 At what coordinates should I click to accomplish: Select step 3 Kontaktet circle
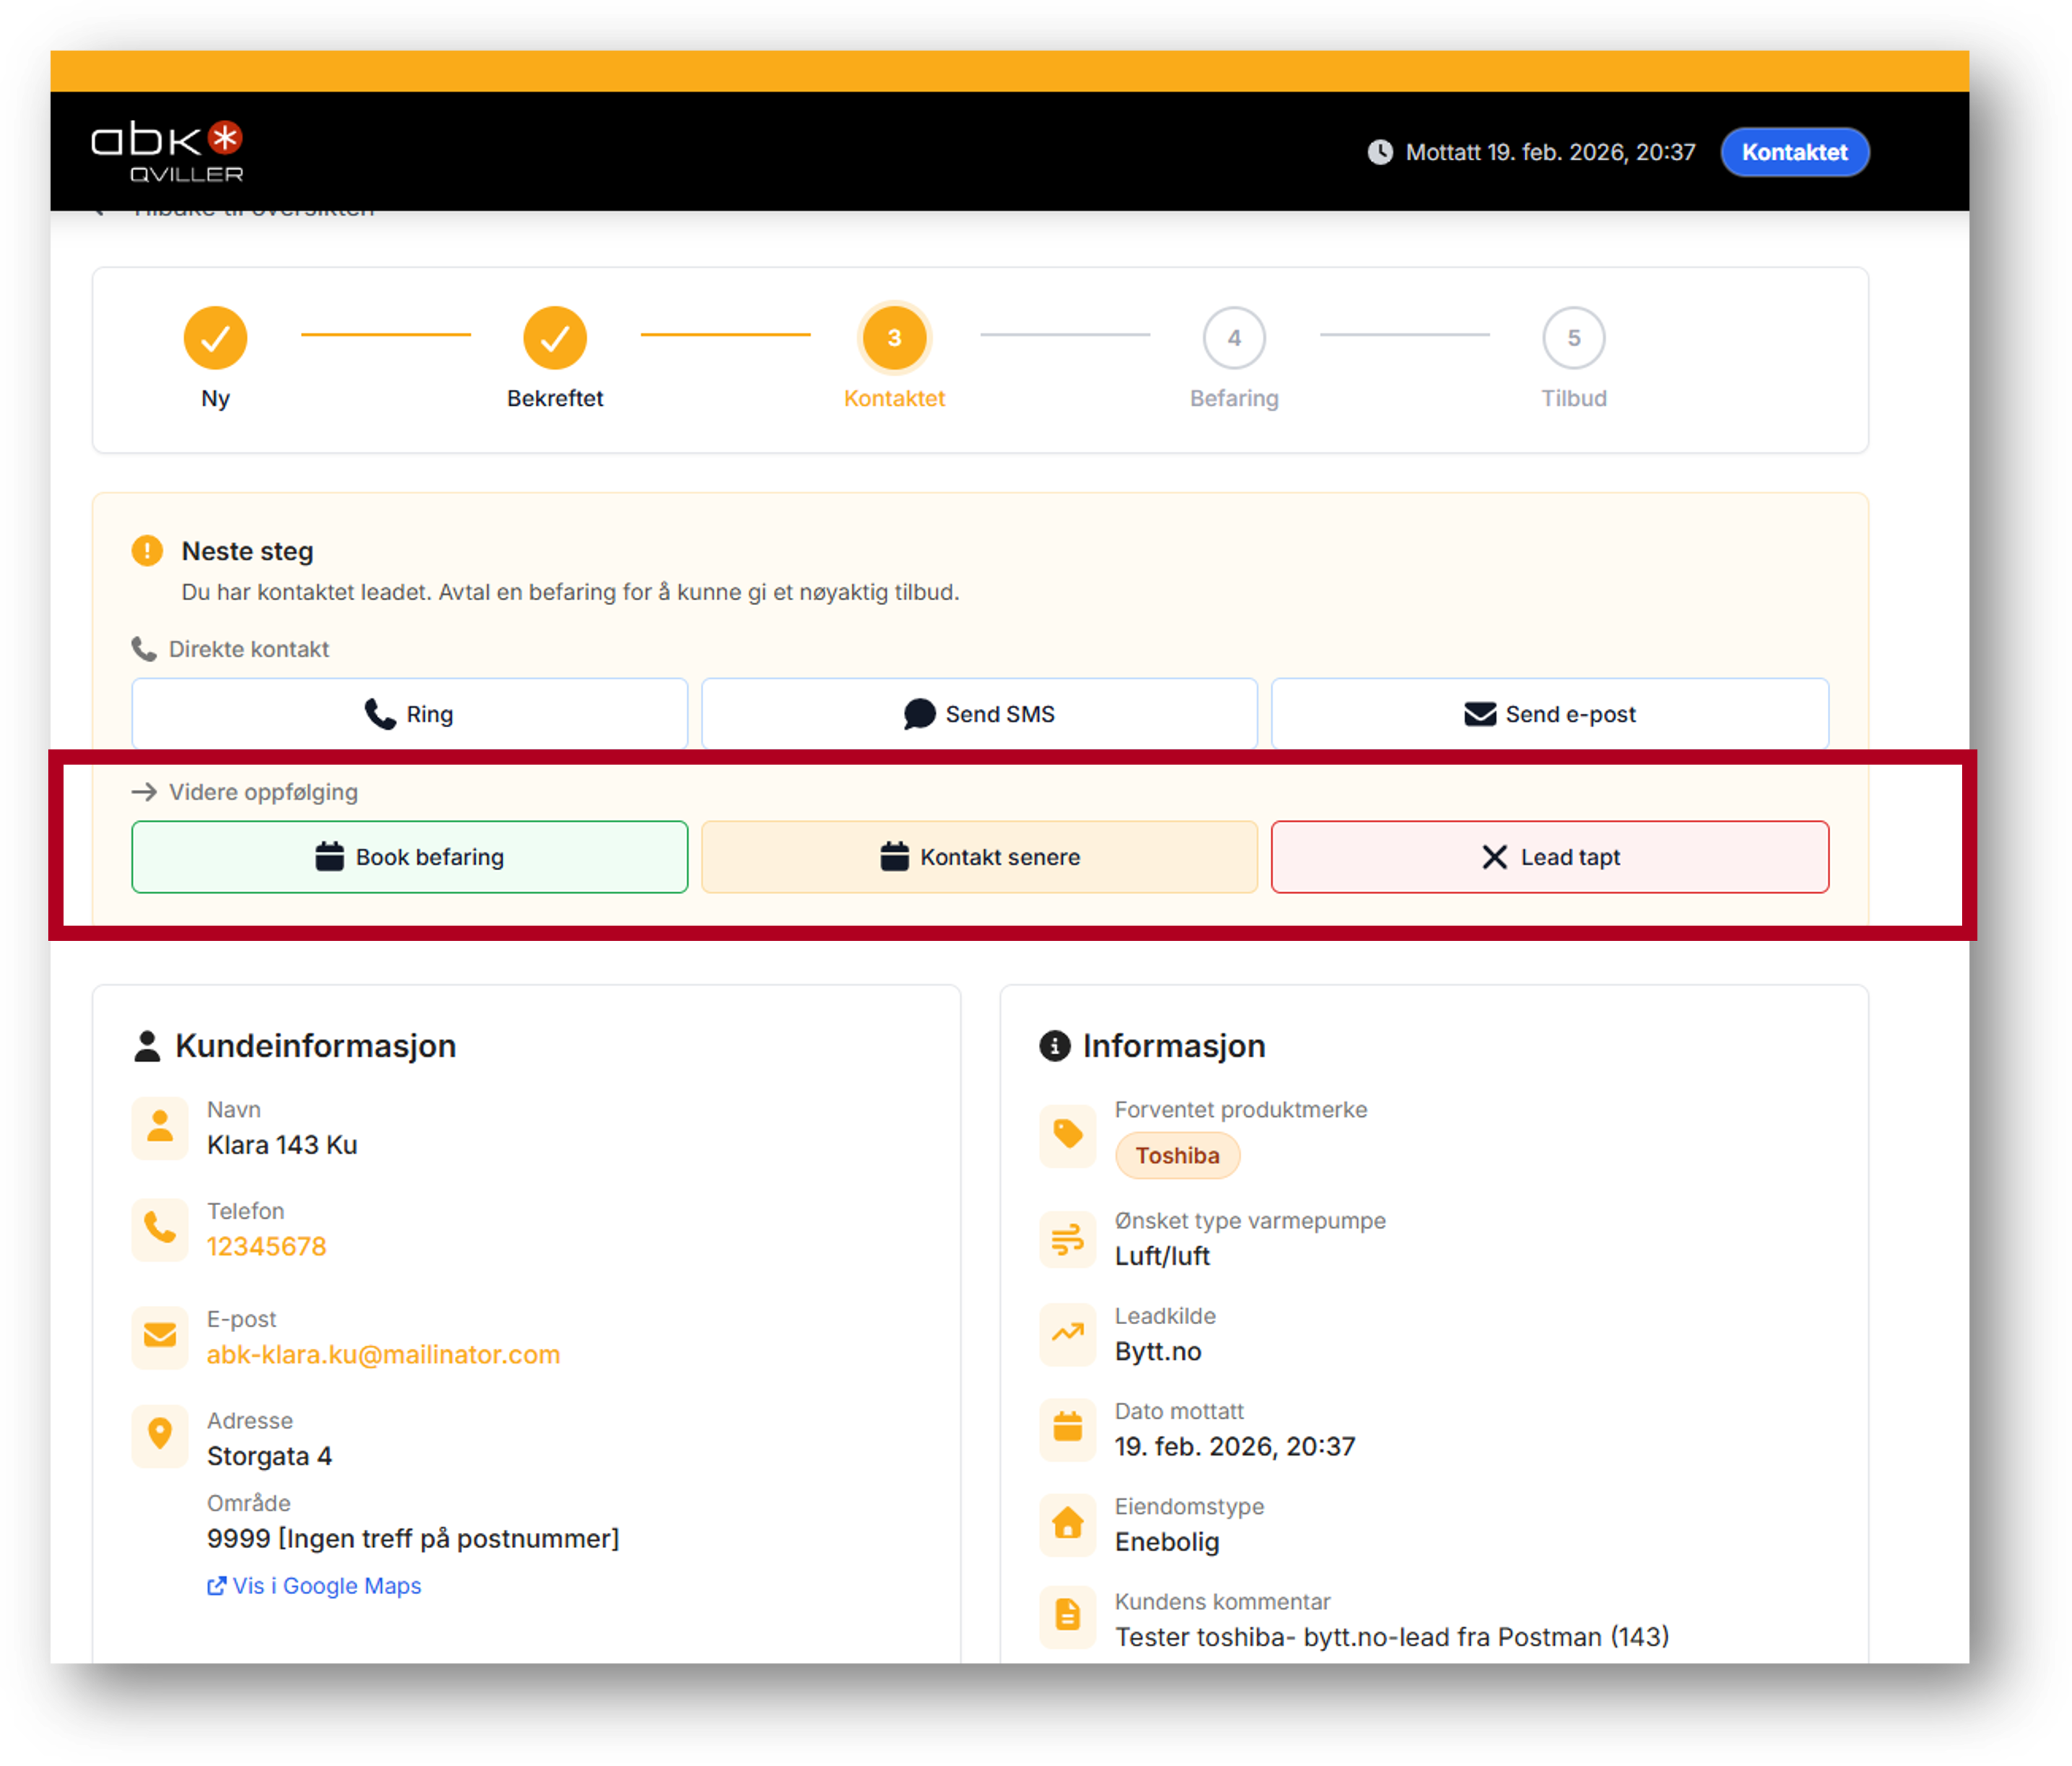pos(894,338)
